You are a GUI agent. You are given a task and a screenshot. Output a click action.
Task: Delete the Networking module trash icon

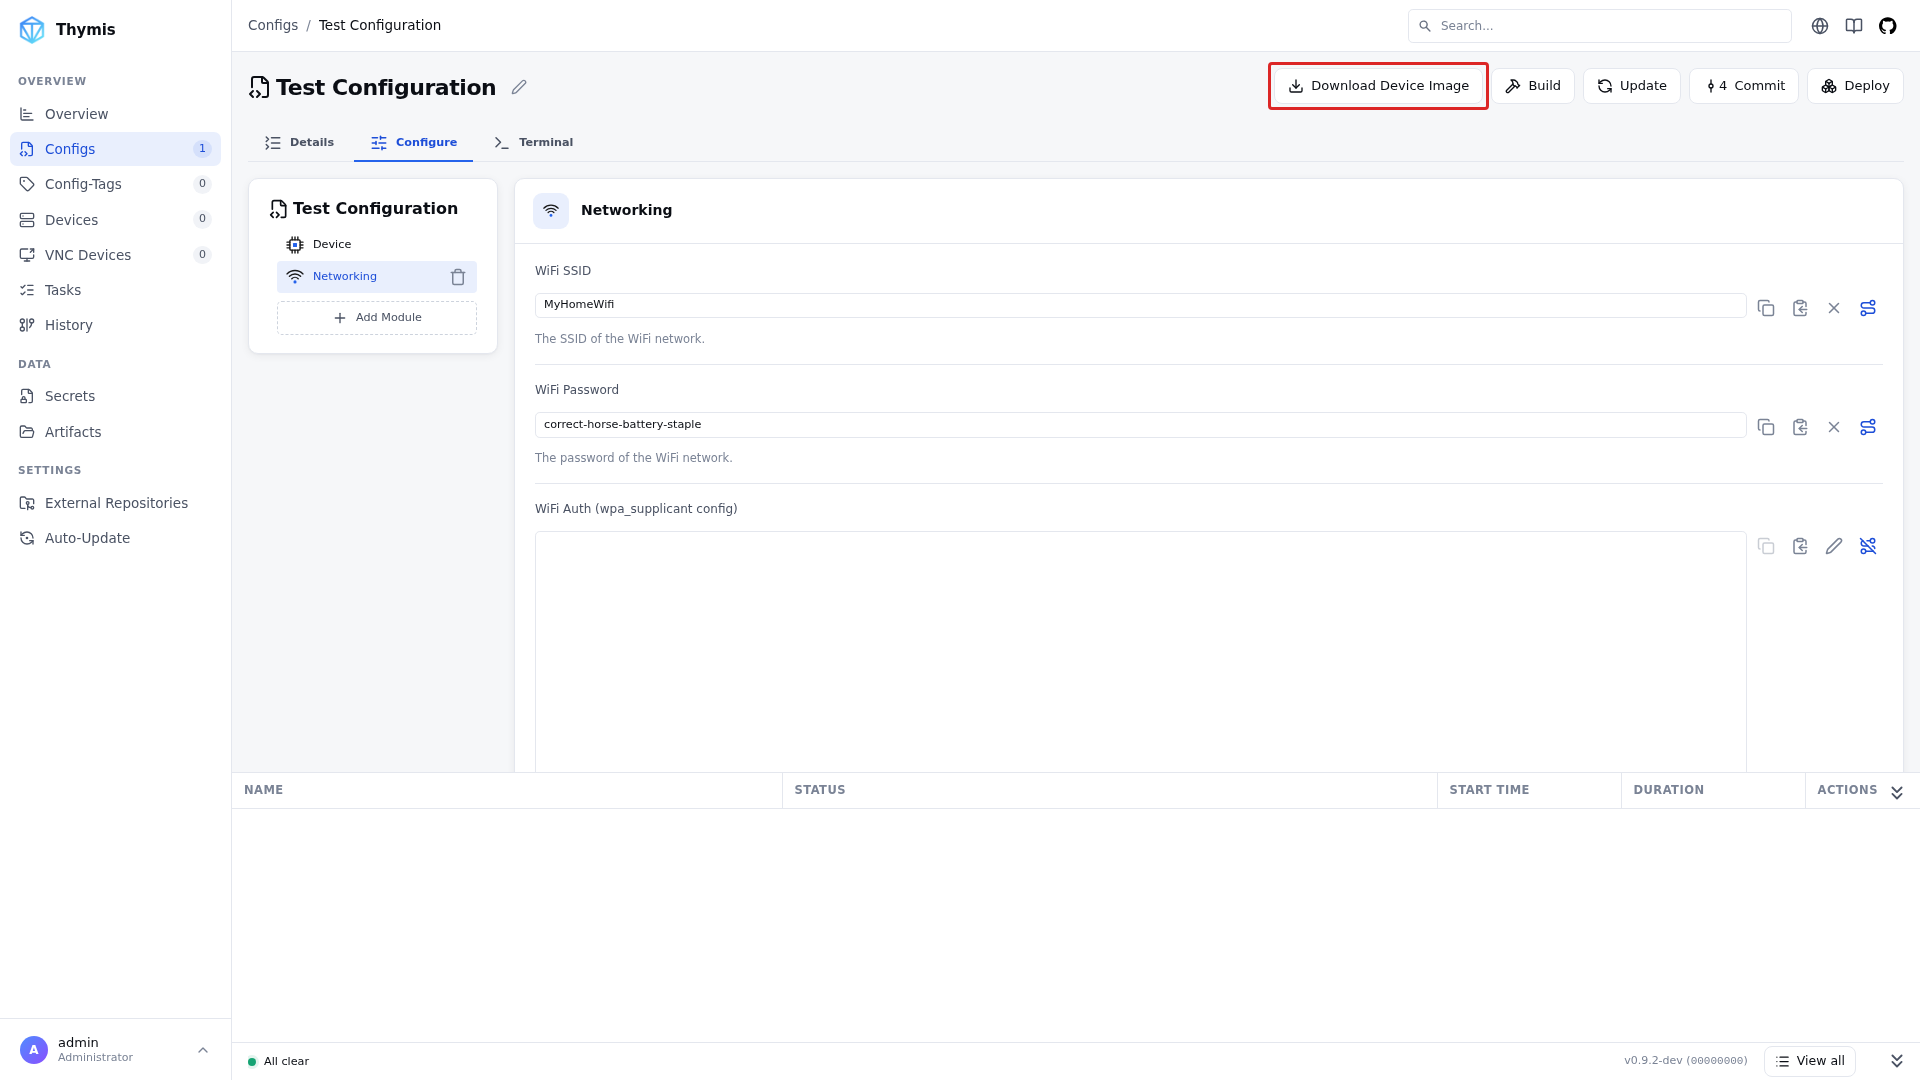click(x=458, y=277)
